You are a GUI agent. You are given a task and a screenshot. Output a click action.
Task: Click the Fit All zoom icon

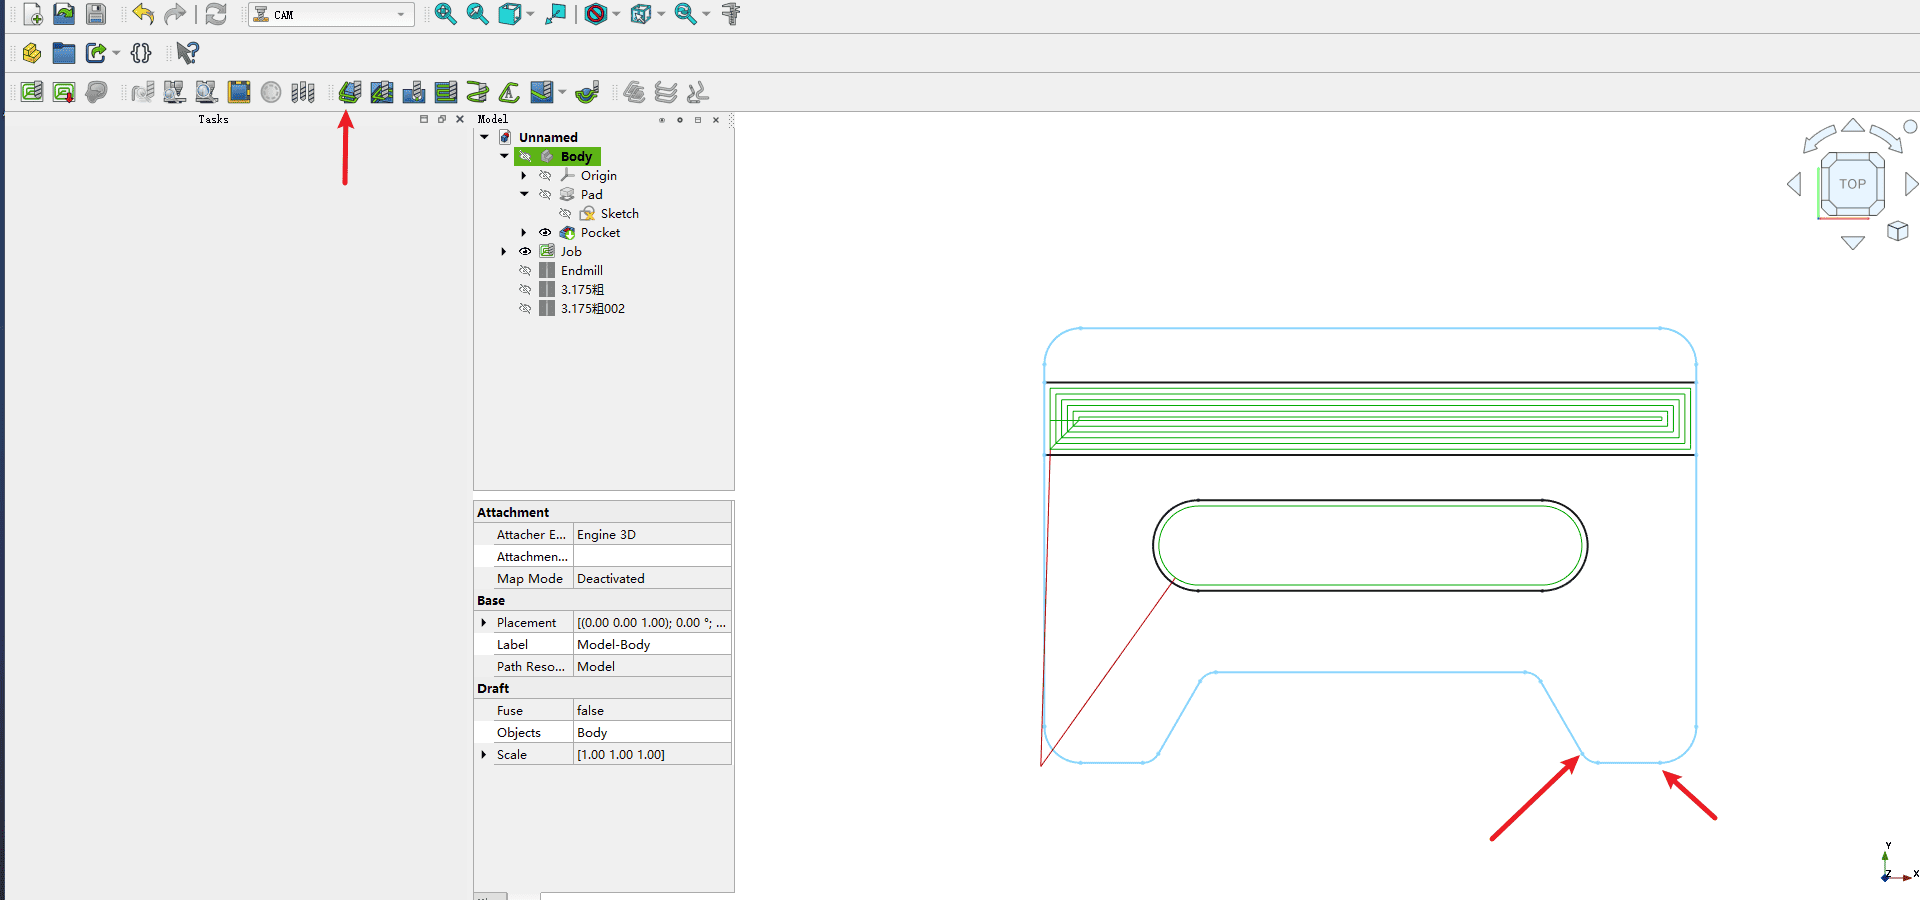tap(445, 14)
